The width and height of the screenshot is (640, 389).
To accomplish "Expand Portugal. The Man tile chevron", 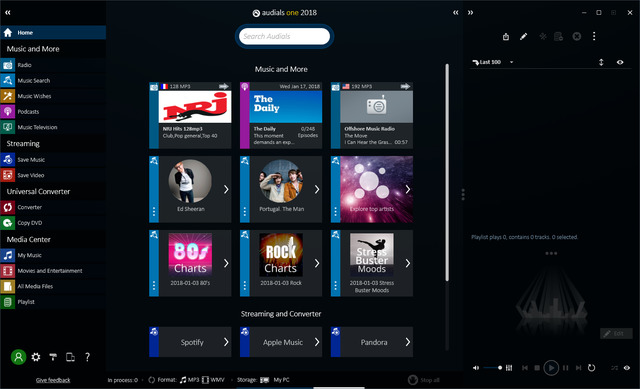I will pyautogui.click(x=317, y=189).
